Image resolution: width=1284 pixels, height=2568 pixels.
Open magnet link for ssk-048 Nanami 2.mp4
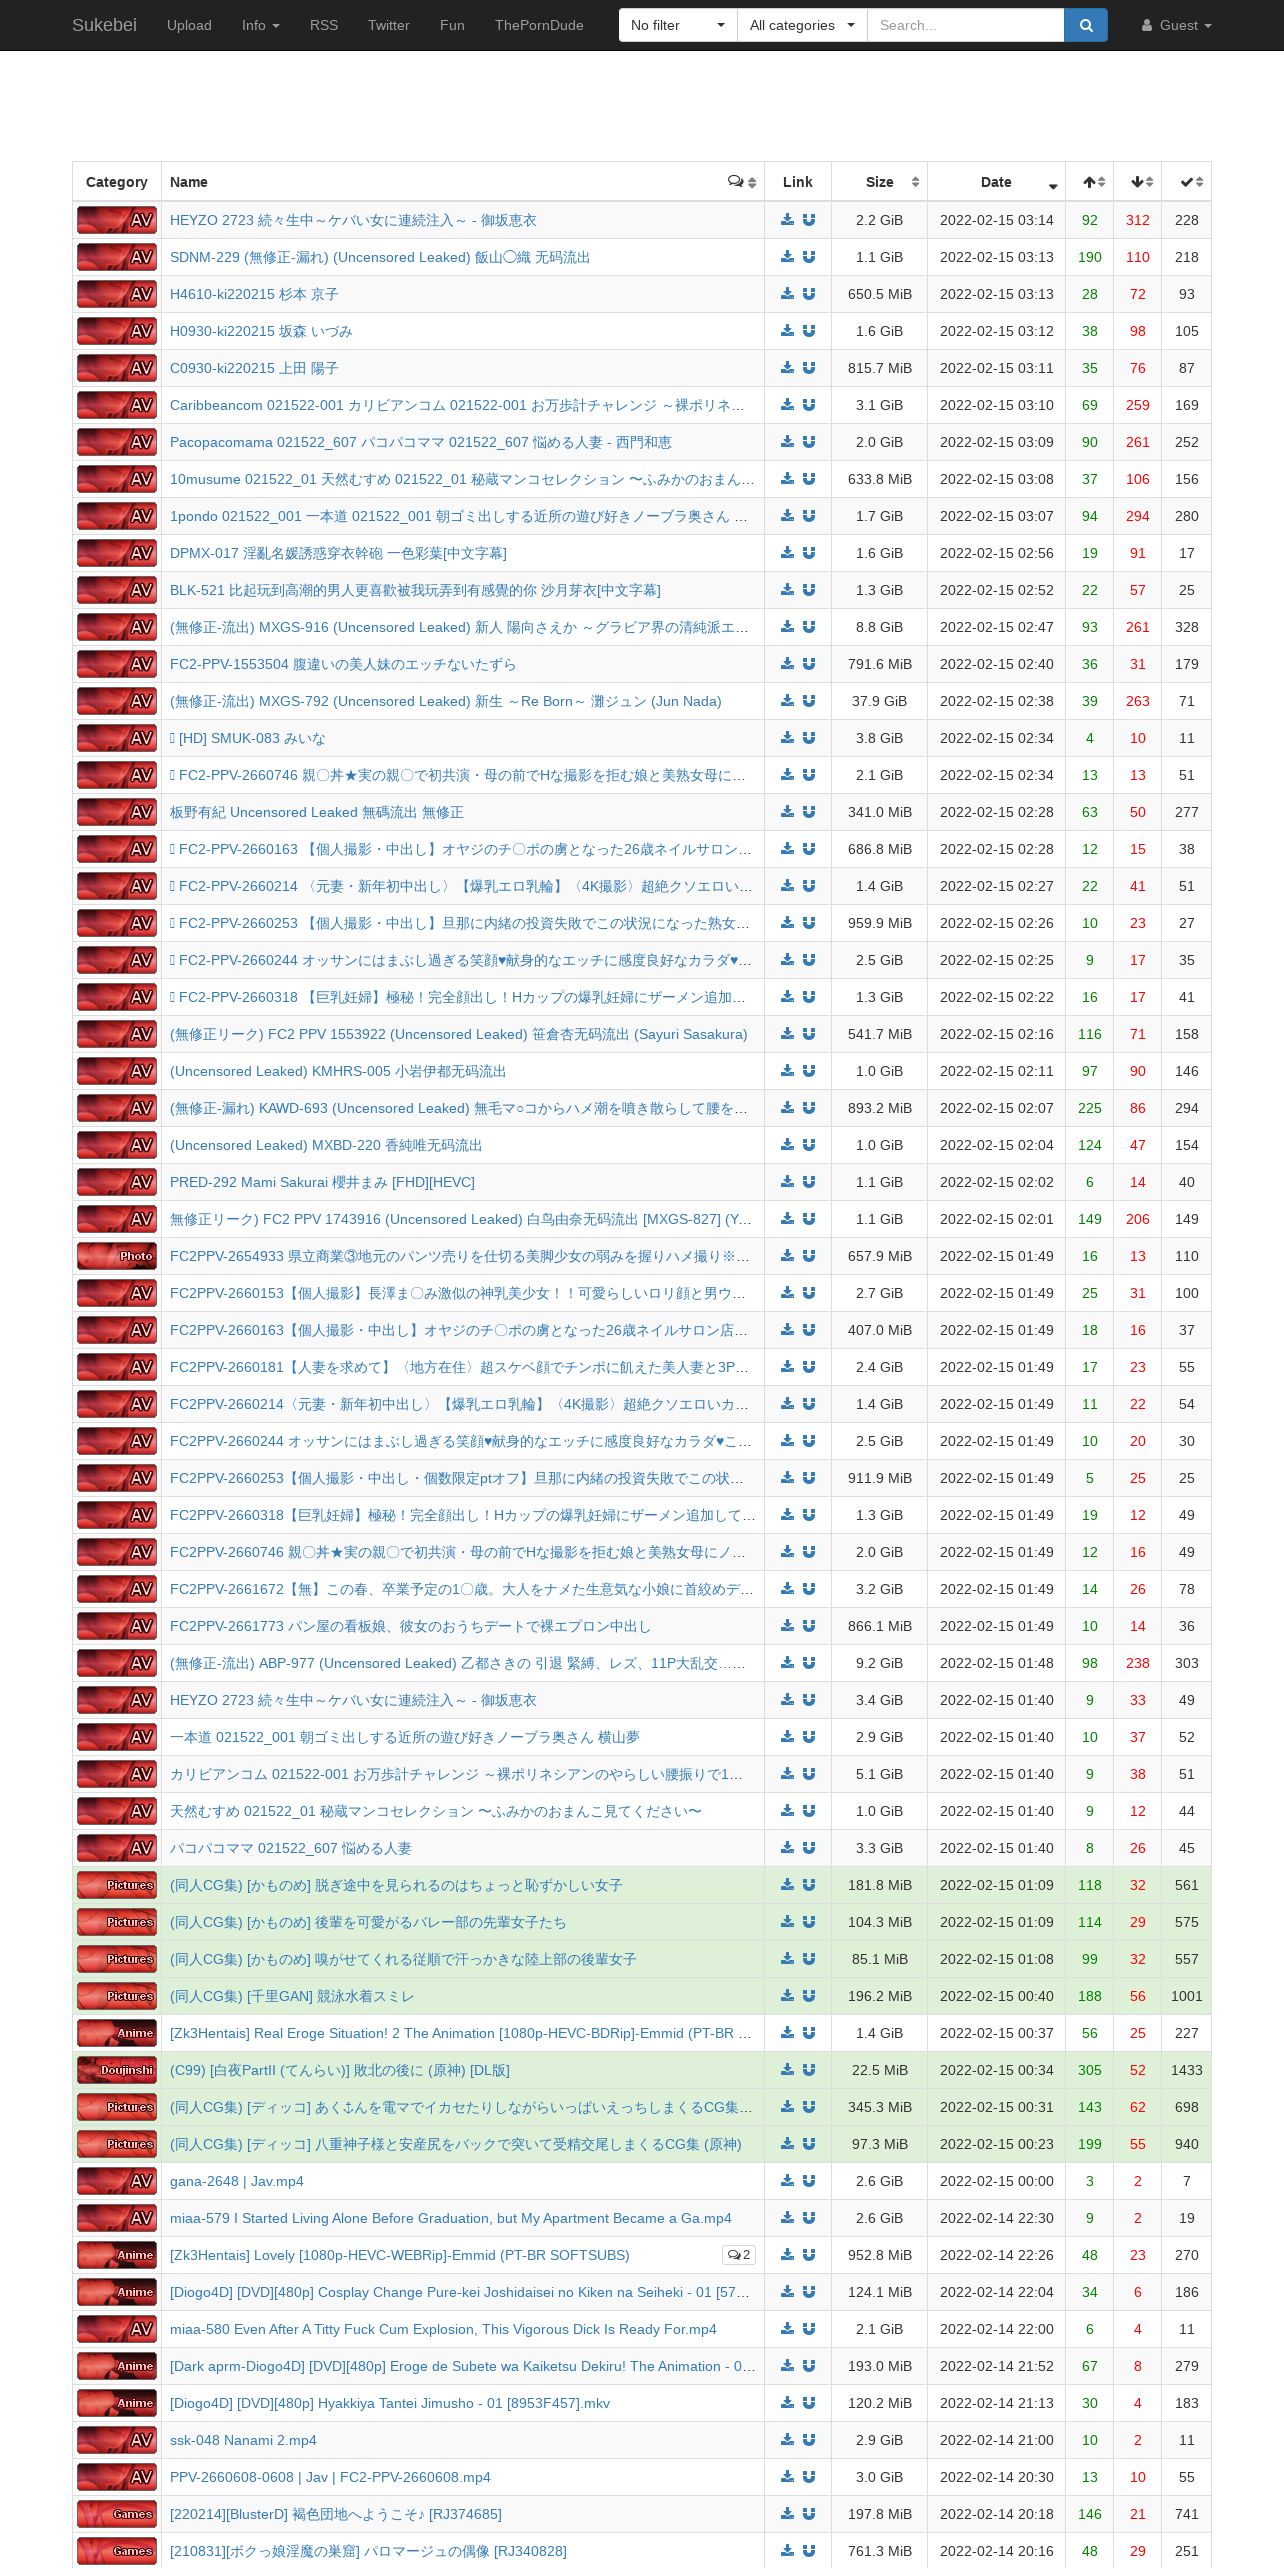809,2440
